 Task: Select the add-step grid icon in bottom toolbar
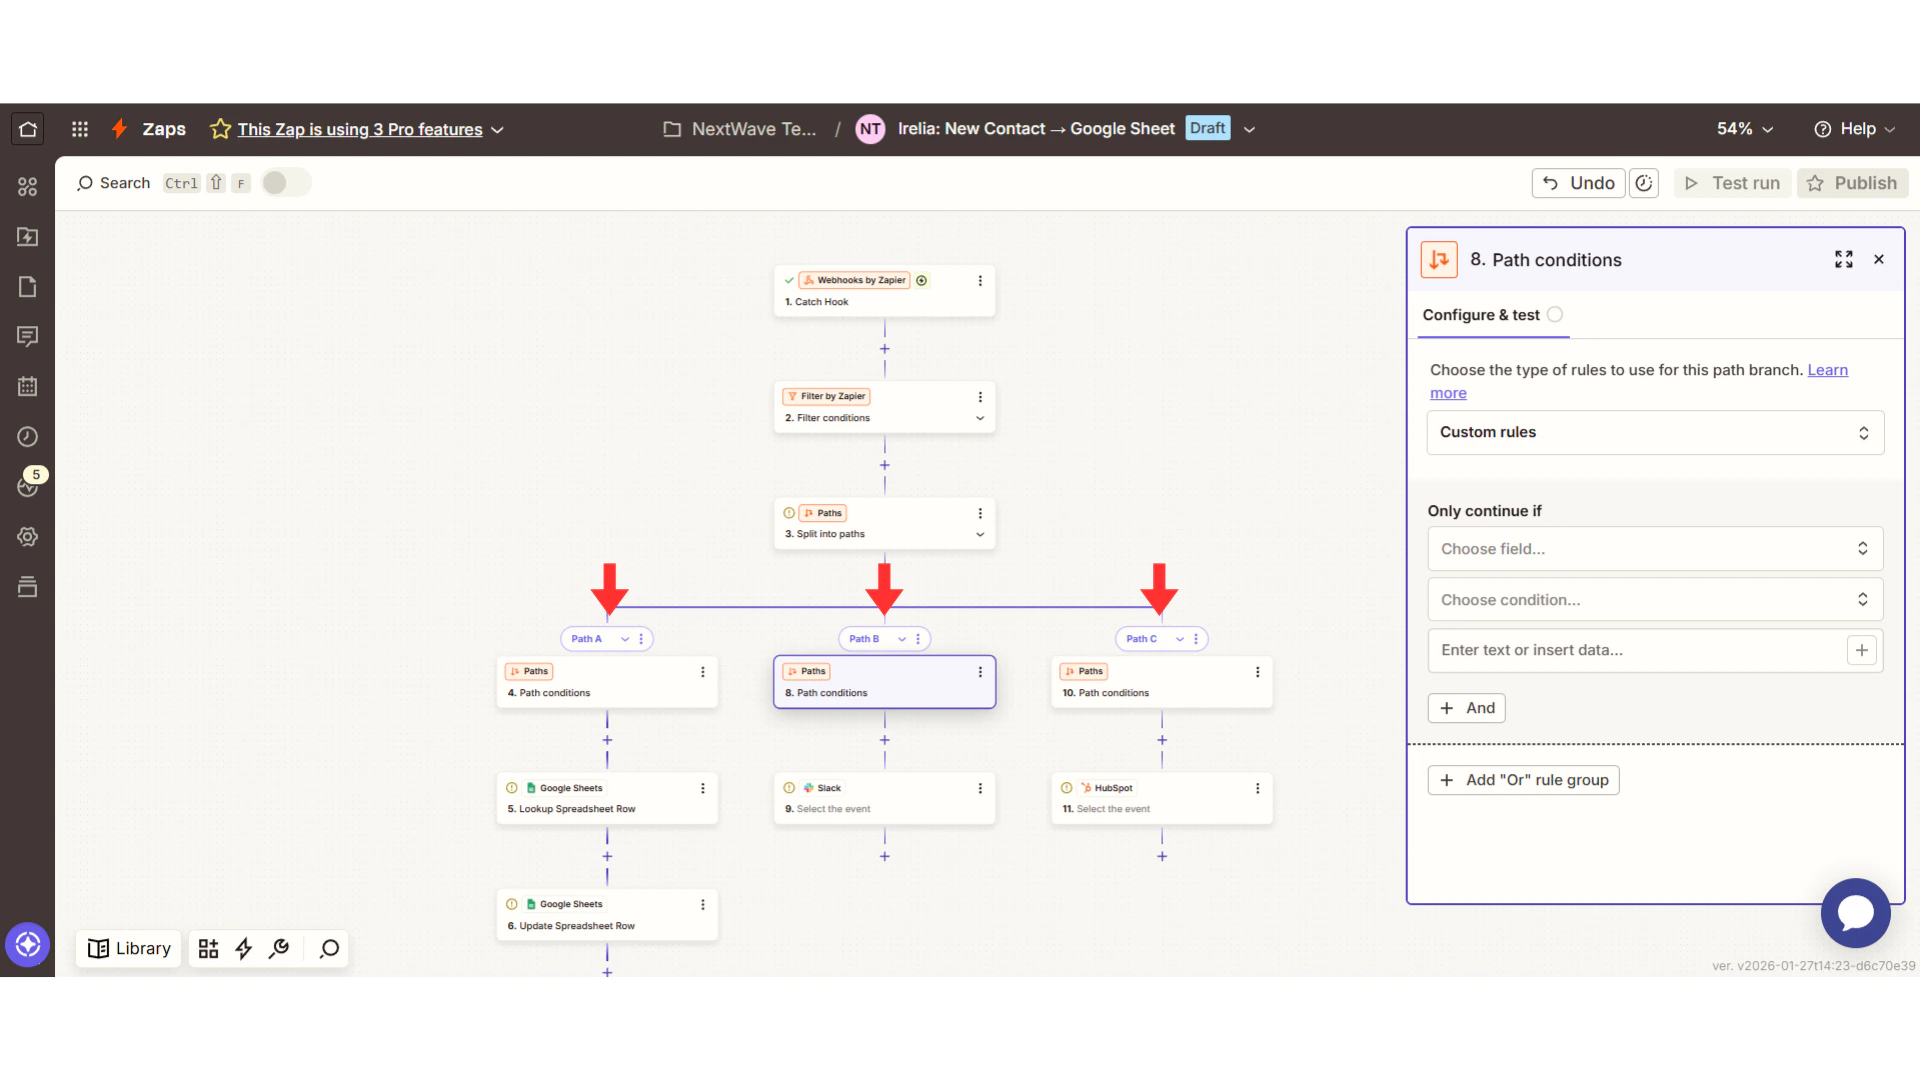tap(208, 948)
